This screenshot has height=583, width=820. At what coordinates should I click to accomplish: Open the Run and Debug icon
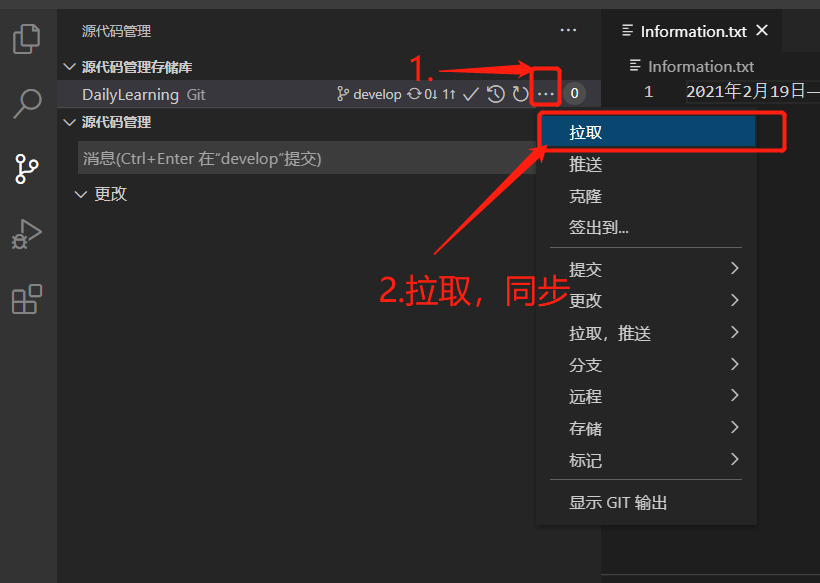pyautogui.click(x=27, y=234)
